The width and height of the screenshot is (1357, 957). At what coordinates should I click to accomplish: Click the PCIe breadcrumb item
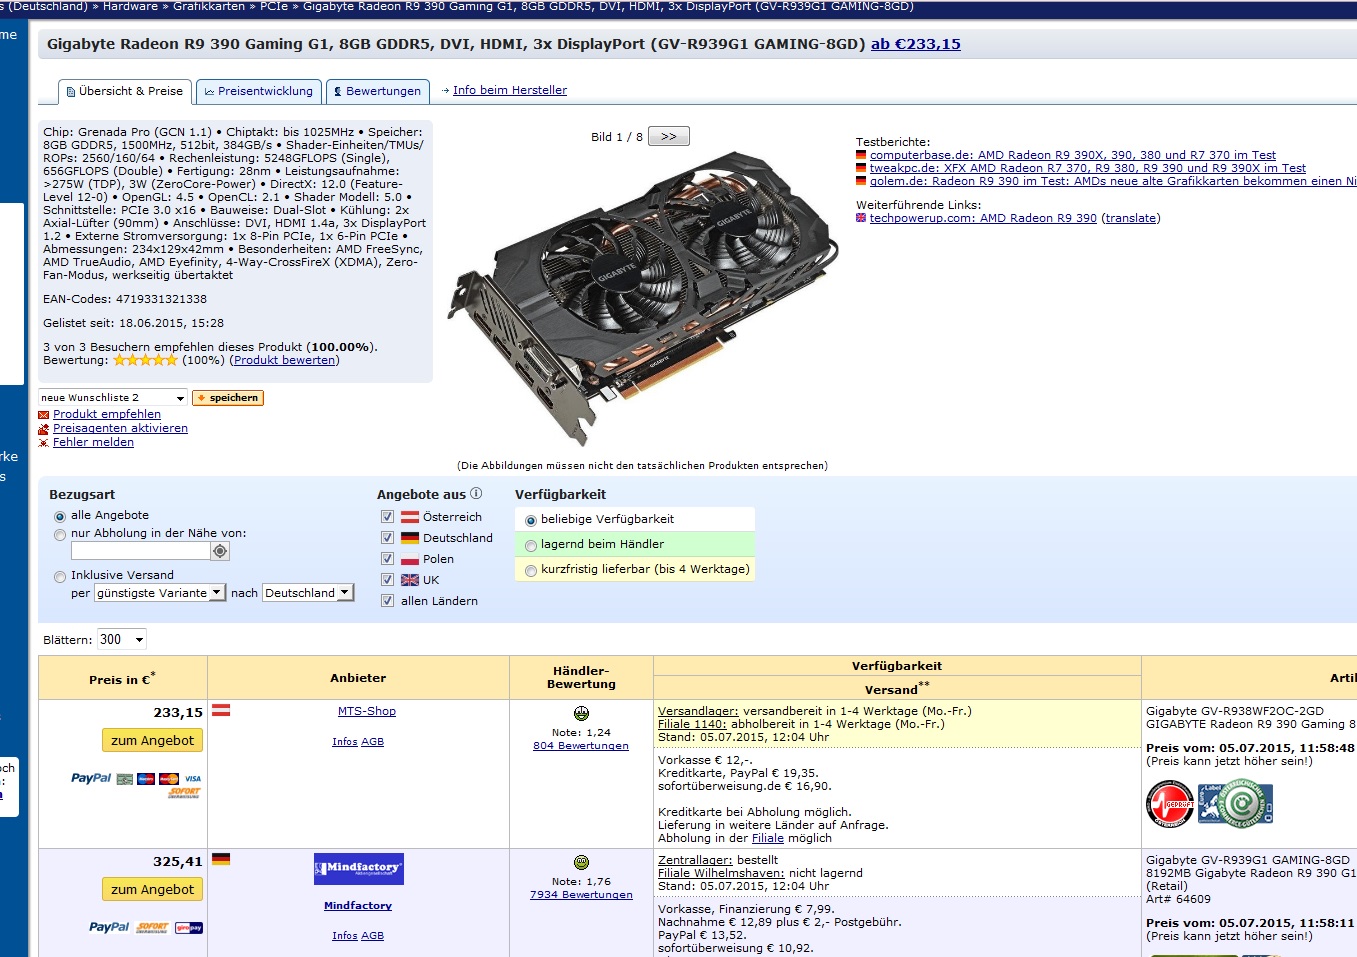(x=274, y=6)
